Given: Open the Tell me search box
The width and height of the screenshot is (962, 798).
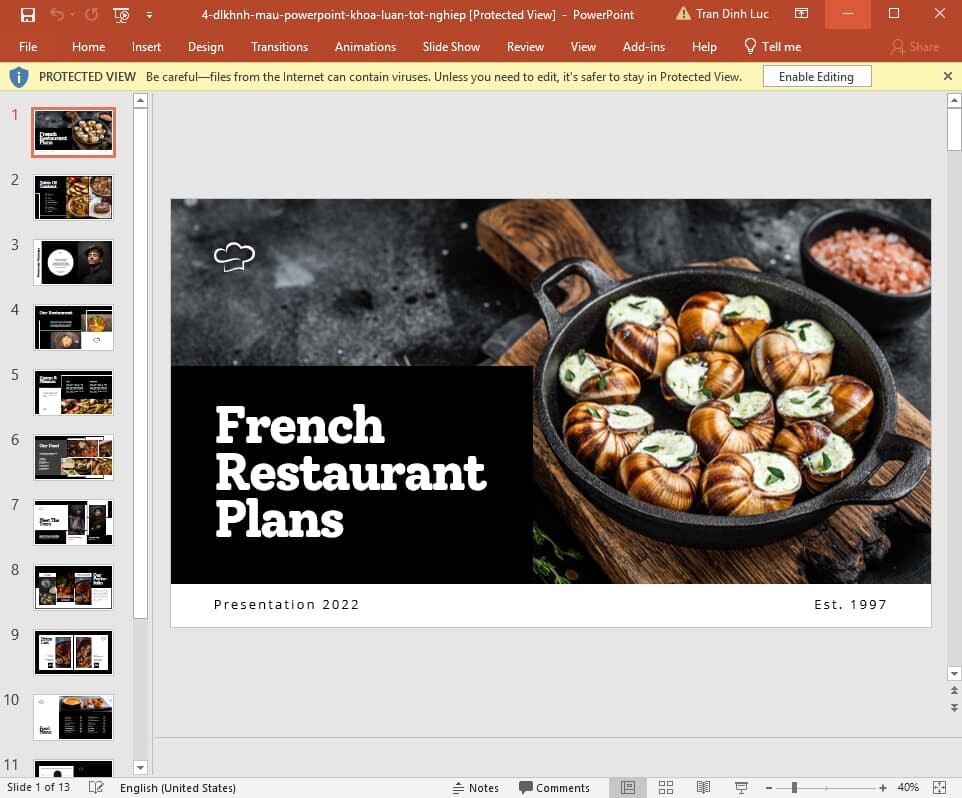Looking at the screenshot, I should 773,46.
